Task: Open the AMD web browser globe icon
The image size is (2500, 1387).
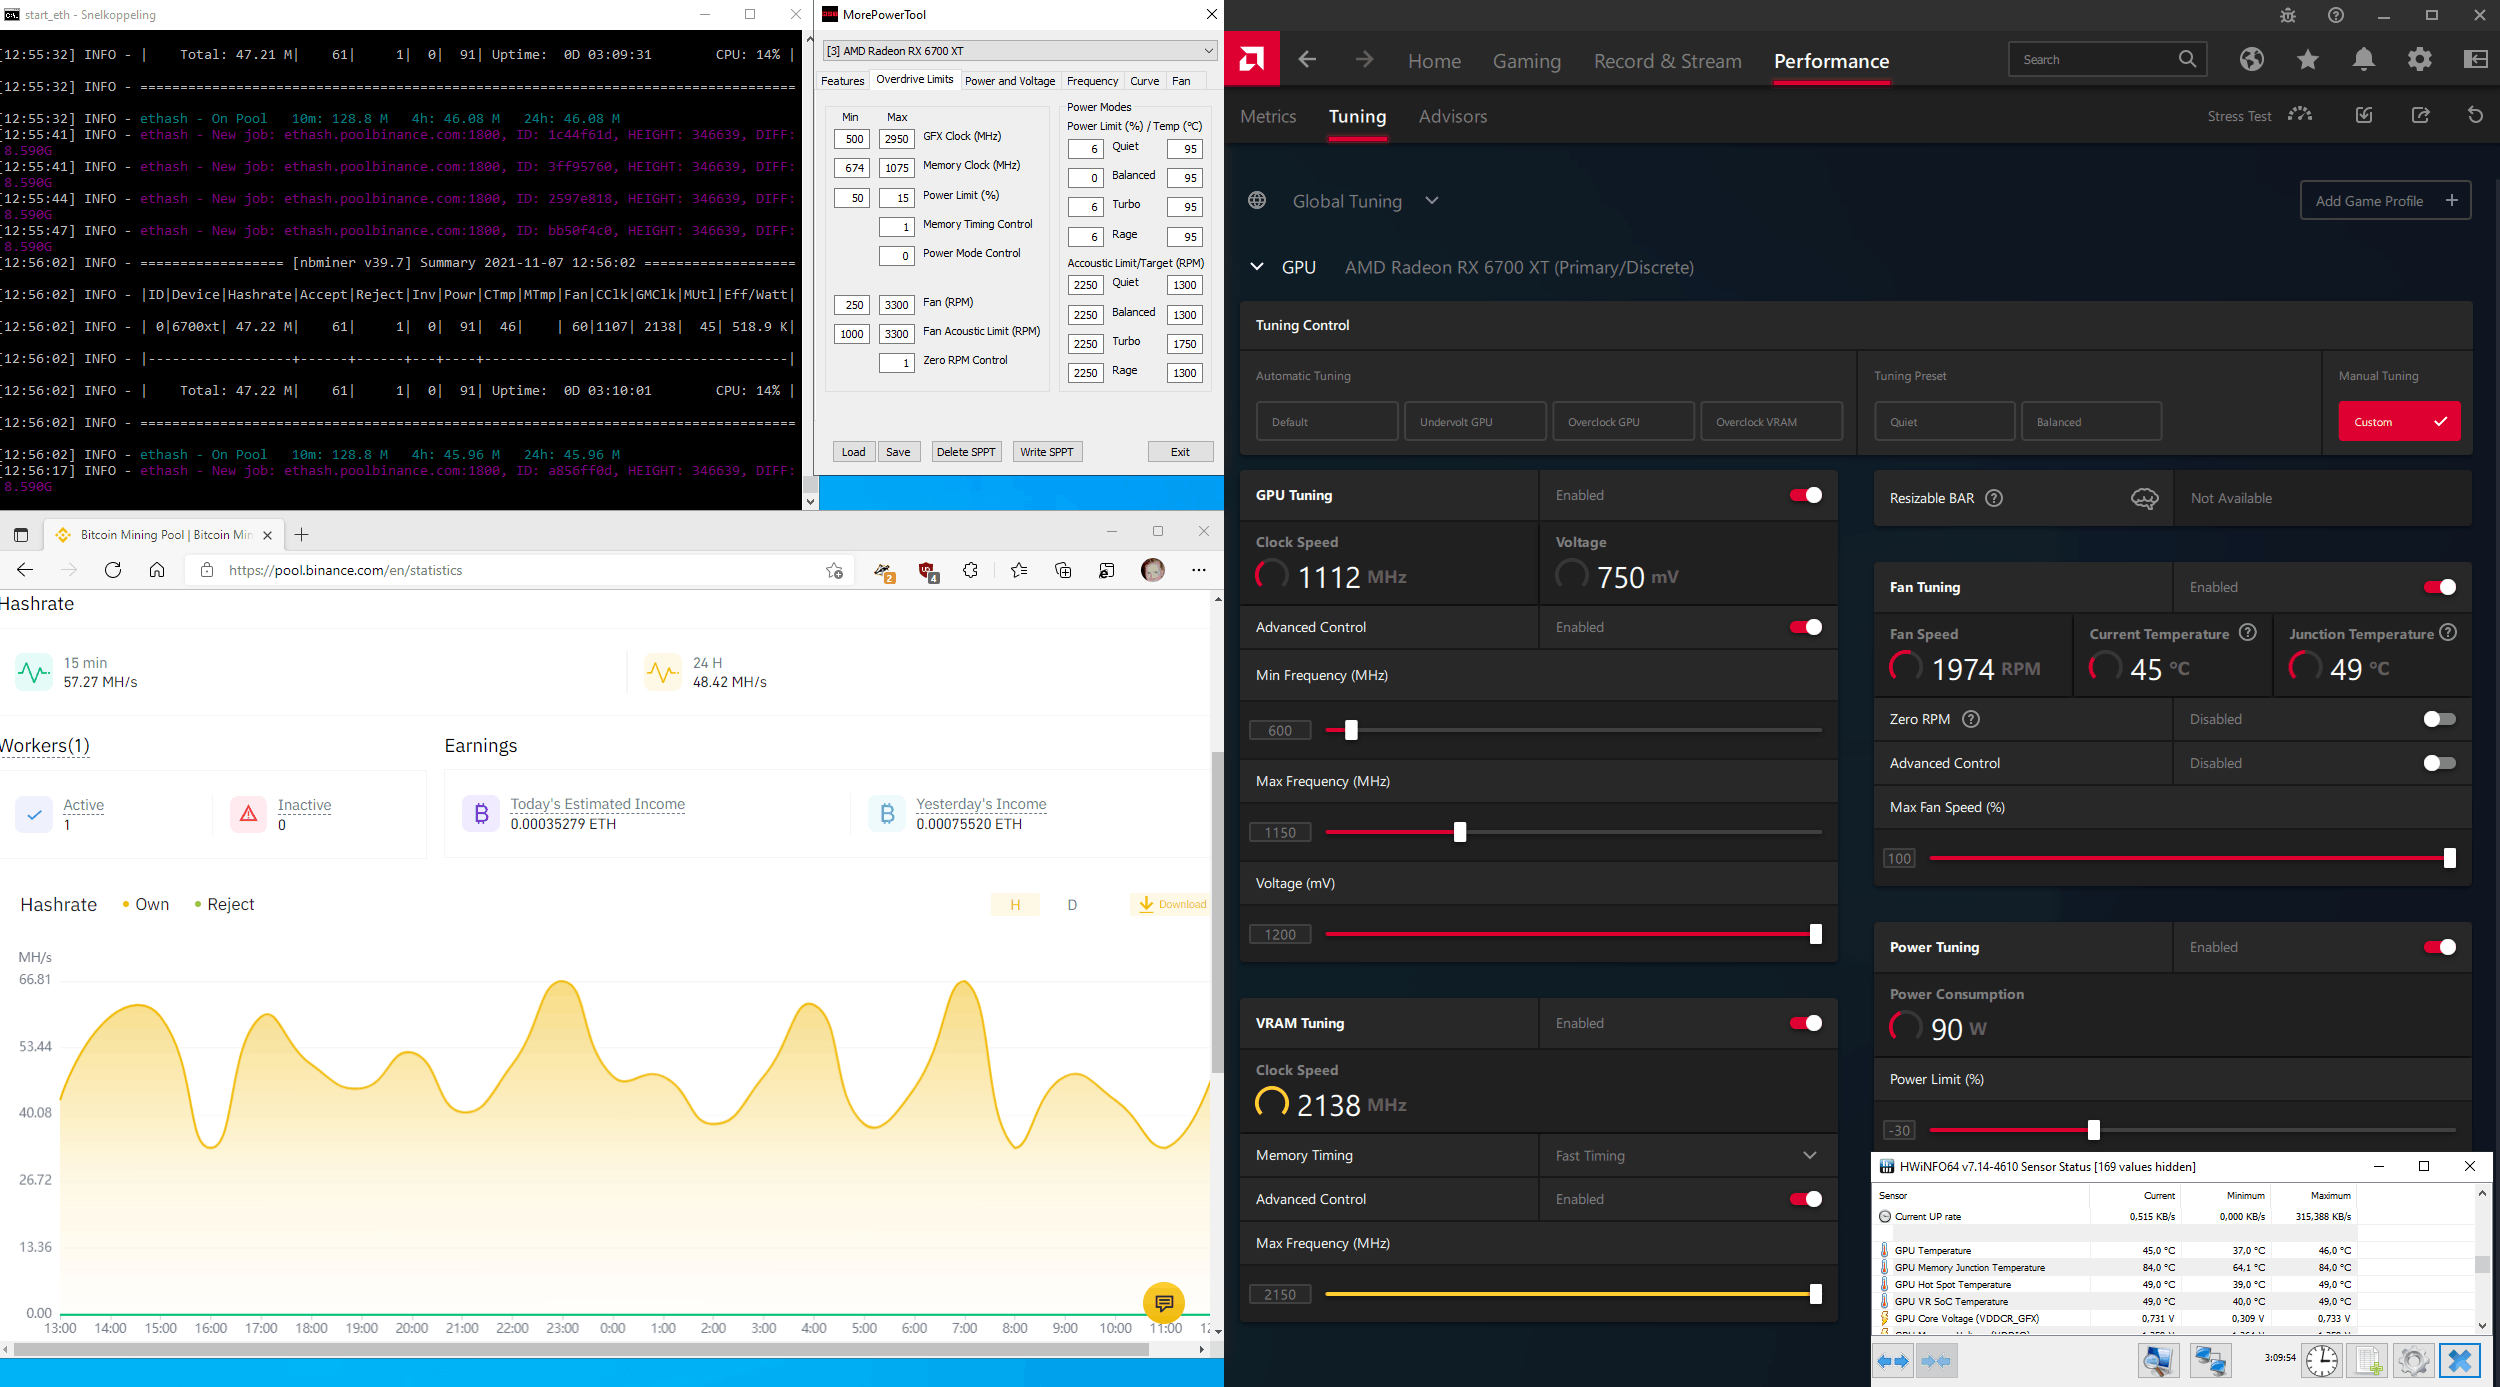Action: click(2251, 60)
